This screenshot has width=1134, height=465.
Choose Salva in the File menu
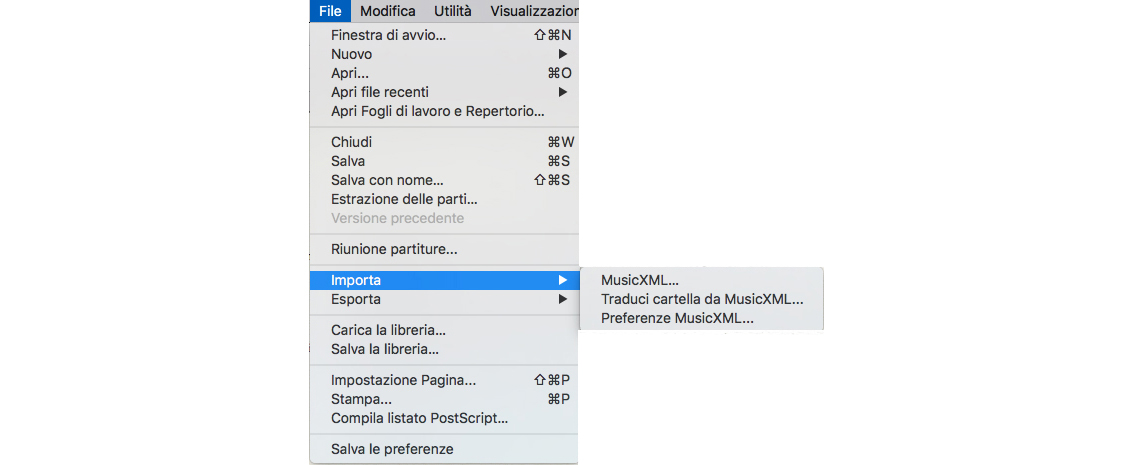348,161
